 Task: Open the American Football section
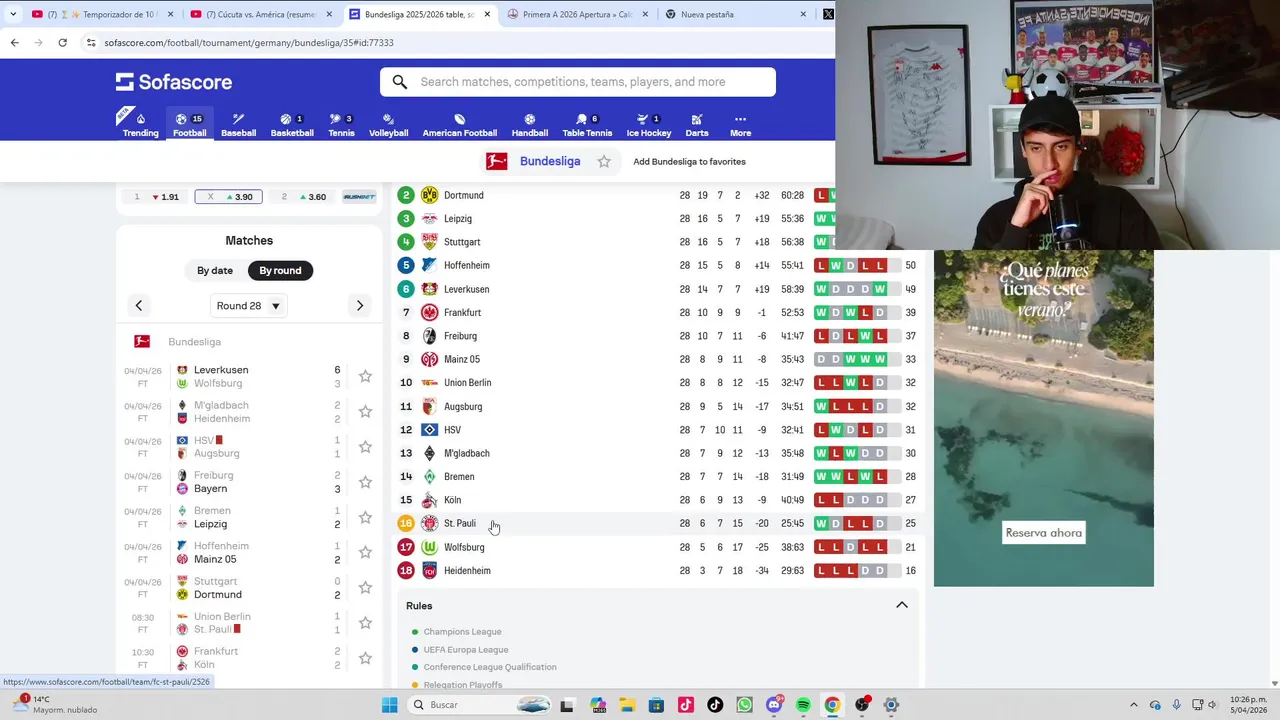click(459, 125)
